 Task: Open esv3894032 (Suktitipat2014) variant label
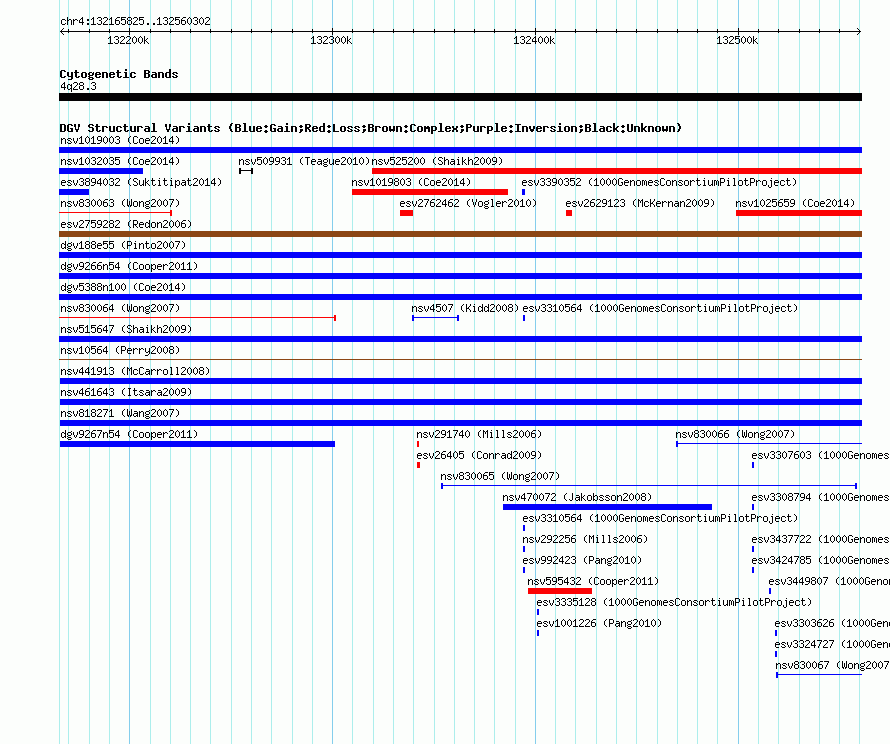[x=141, y=182]
